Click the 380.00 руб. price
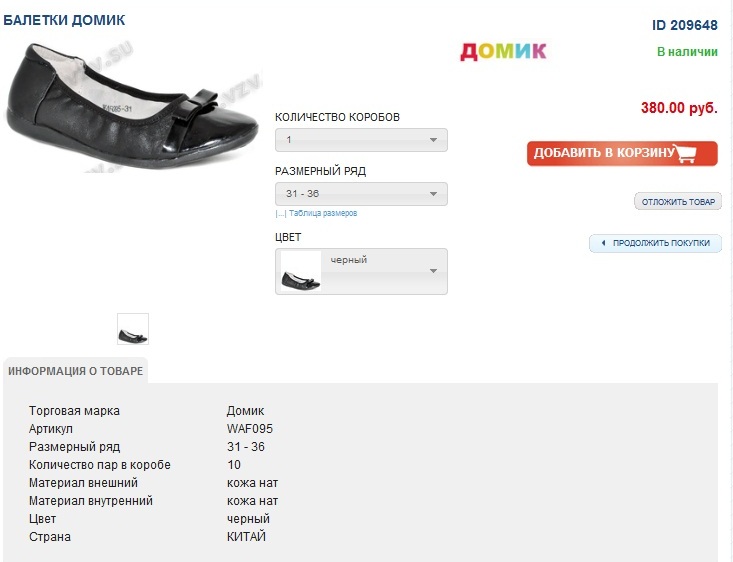Viewport: 733px width, 562px height. (679, 108)
